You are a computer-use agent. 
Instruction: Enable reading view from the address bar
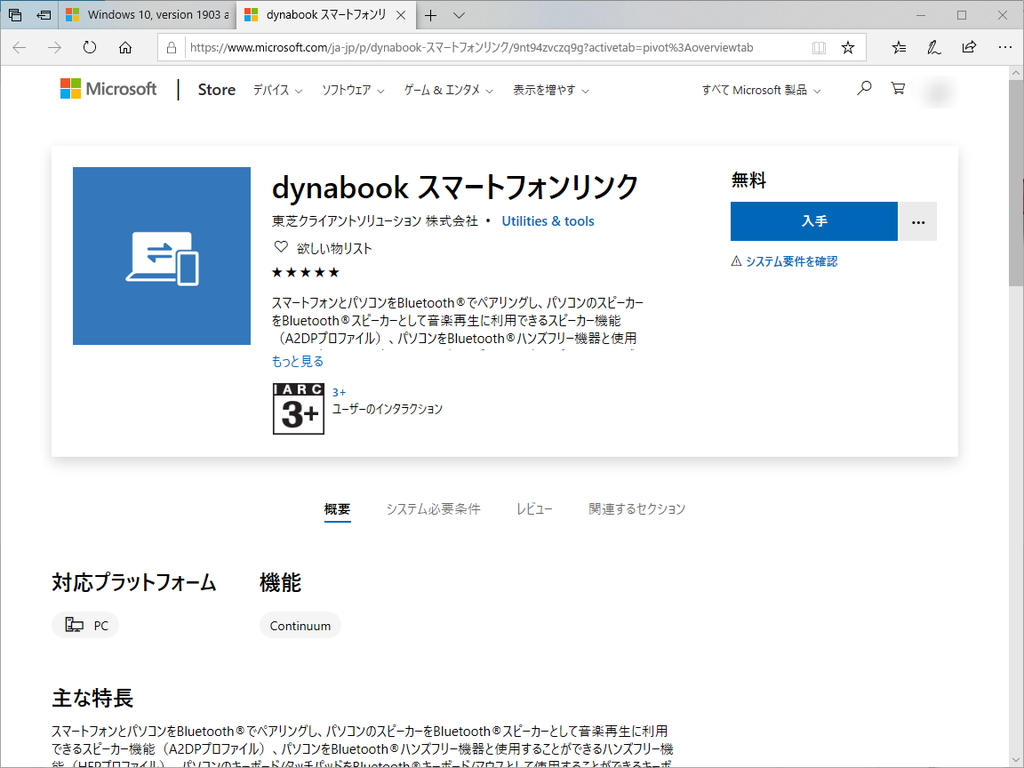817,47
